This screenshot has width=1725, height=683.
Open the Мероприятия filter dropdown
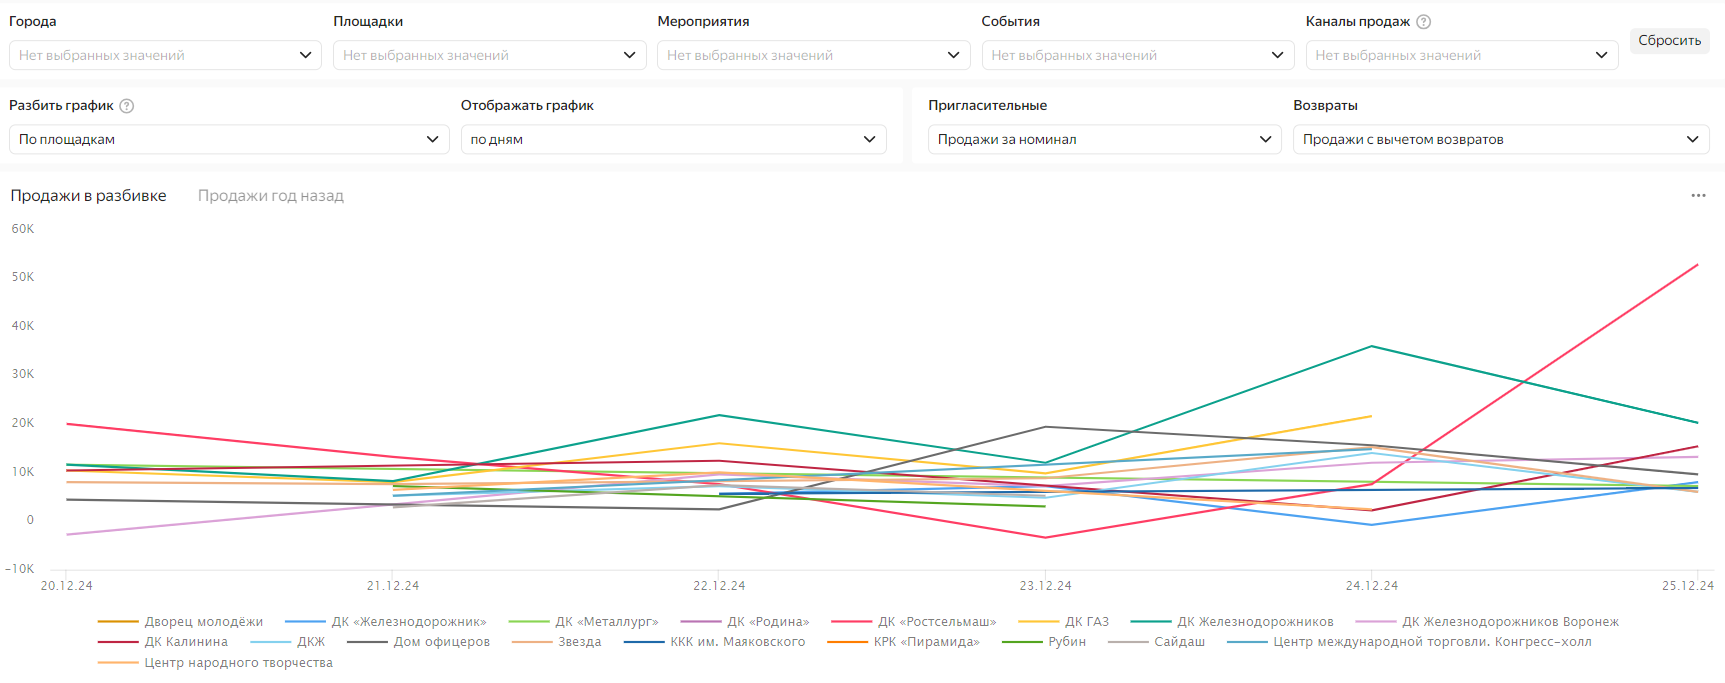click(x=813, y=55)
